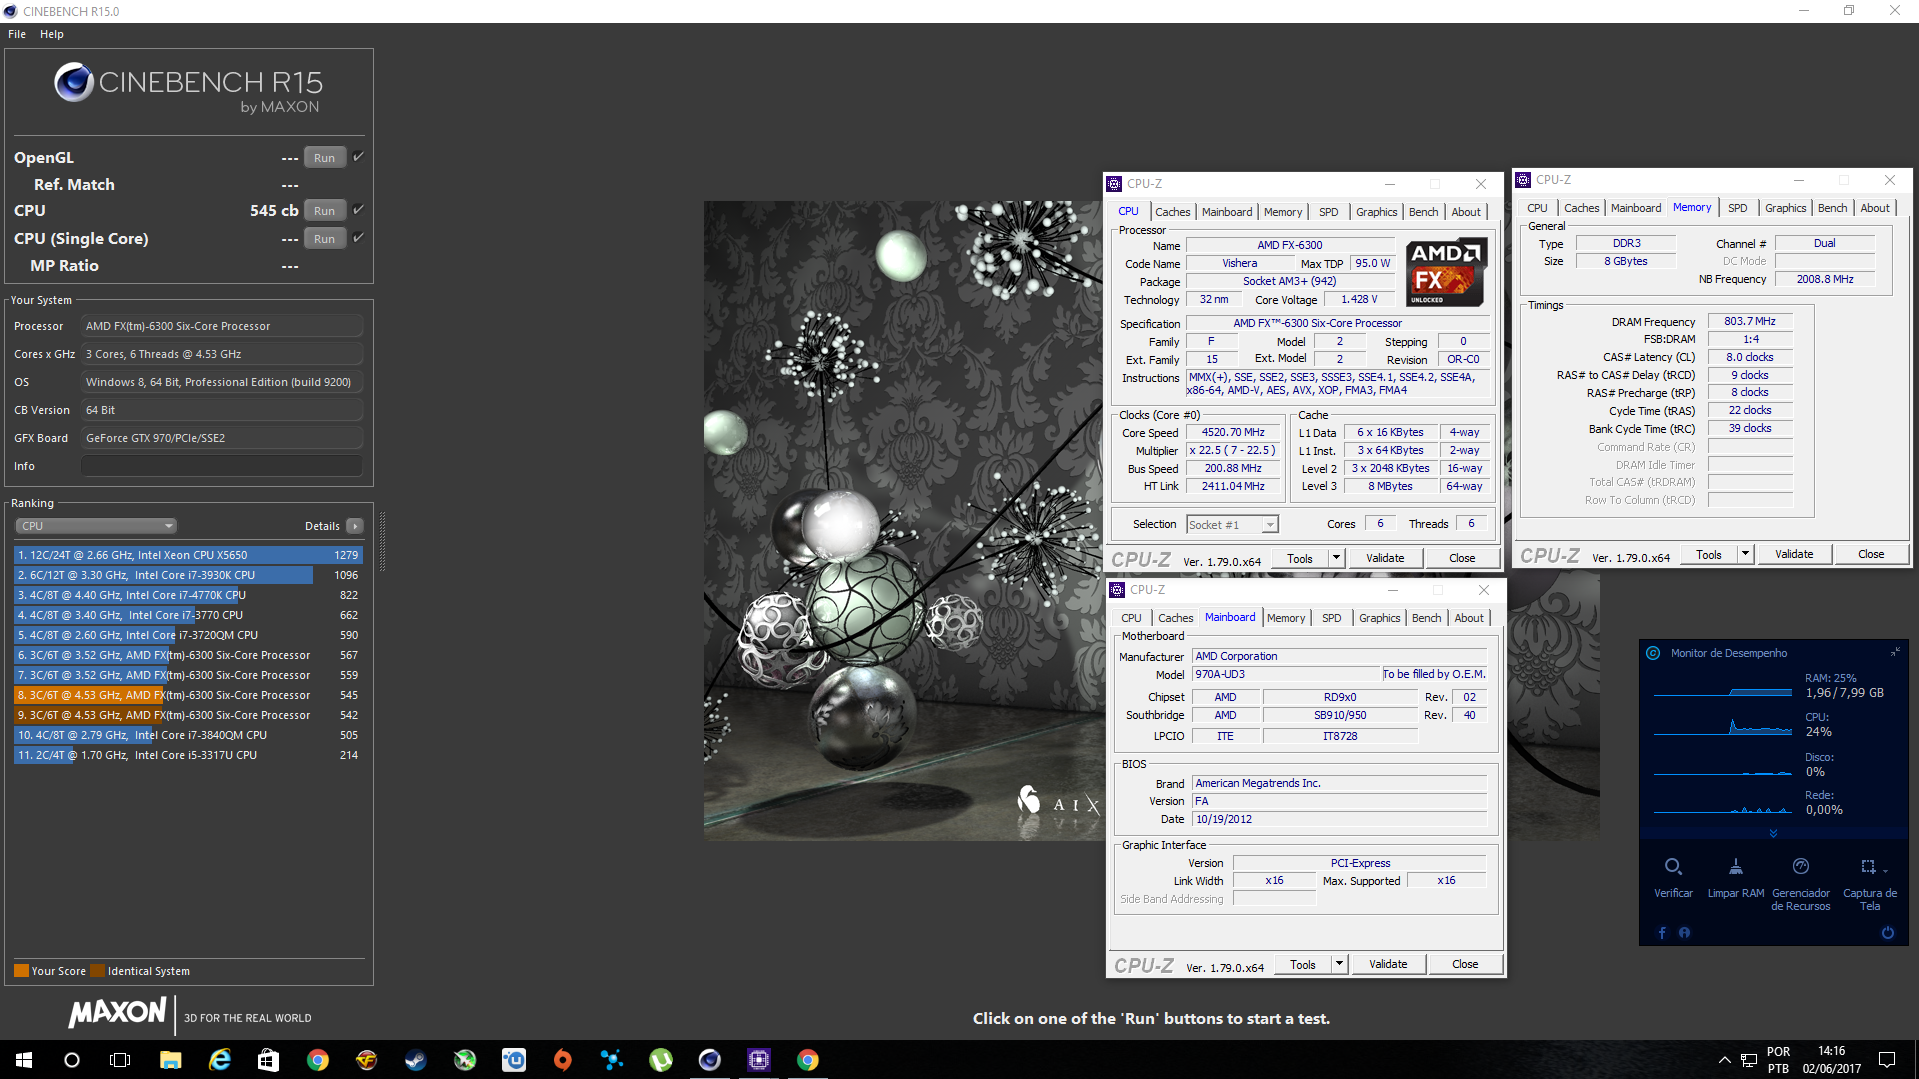Click Validate in the CPU tab window
The width and height of the screenshot is (1919, 1079).
[1385, 558]
